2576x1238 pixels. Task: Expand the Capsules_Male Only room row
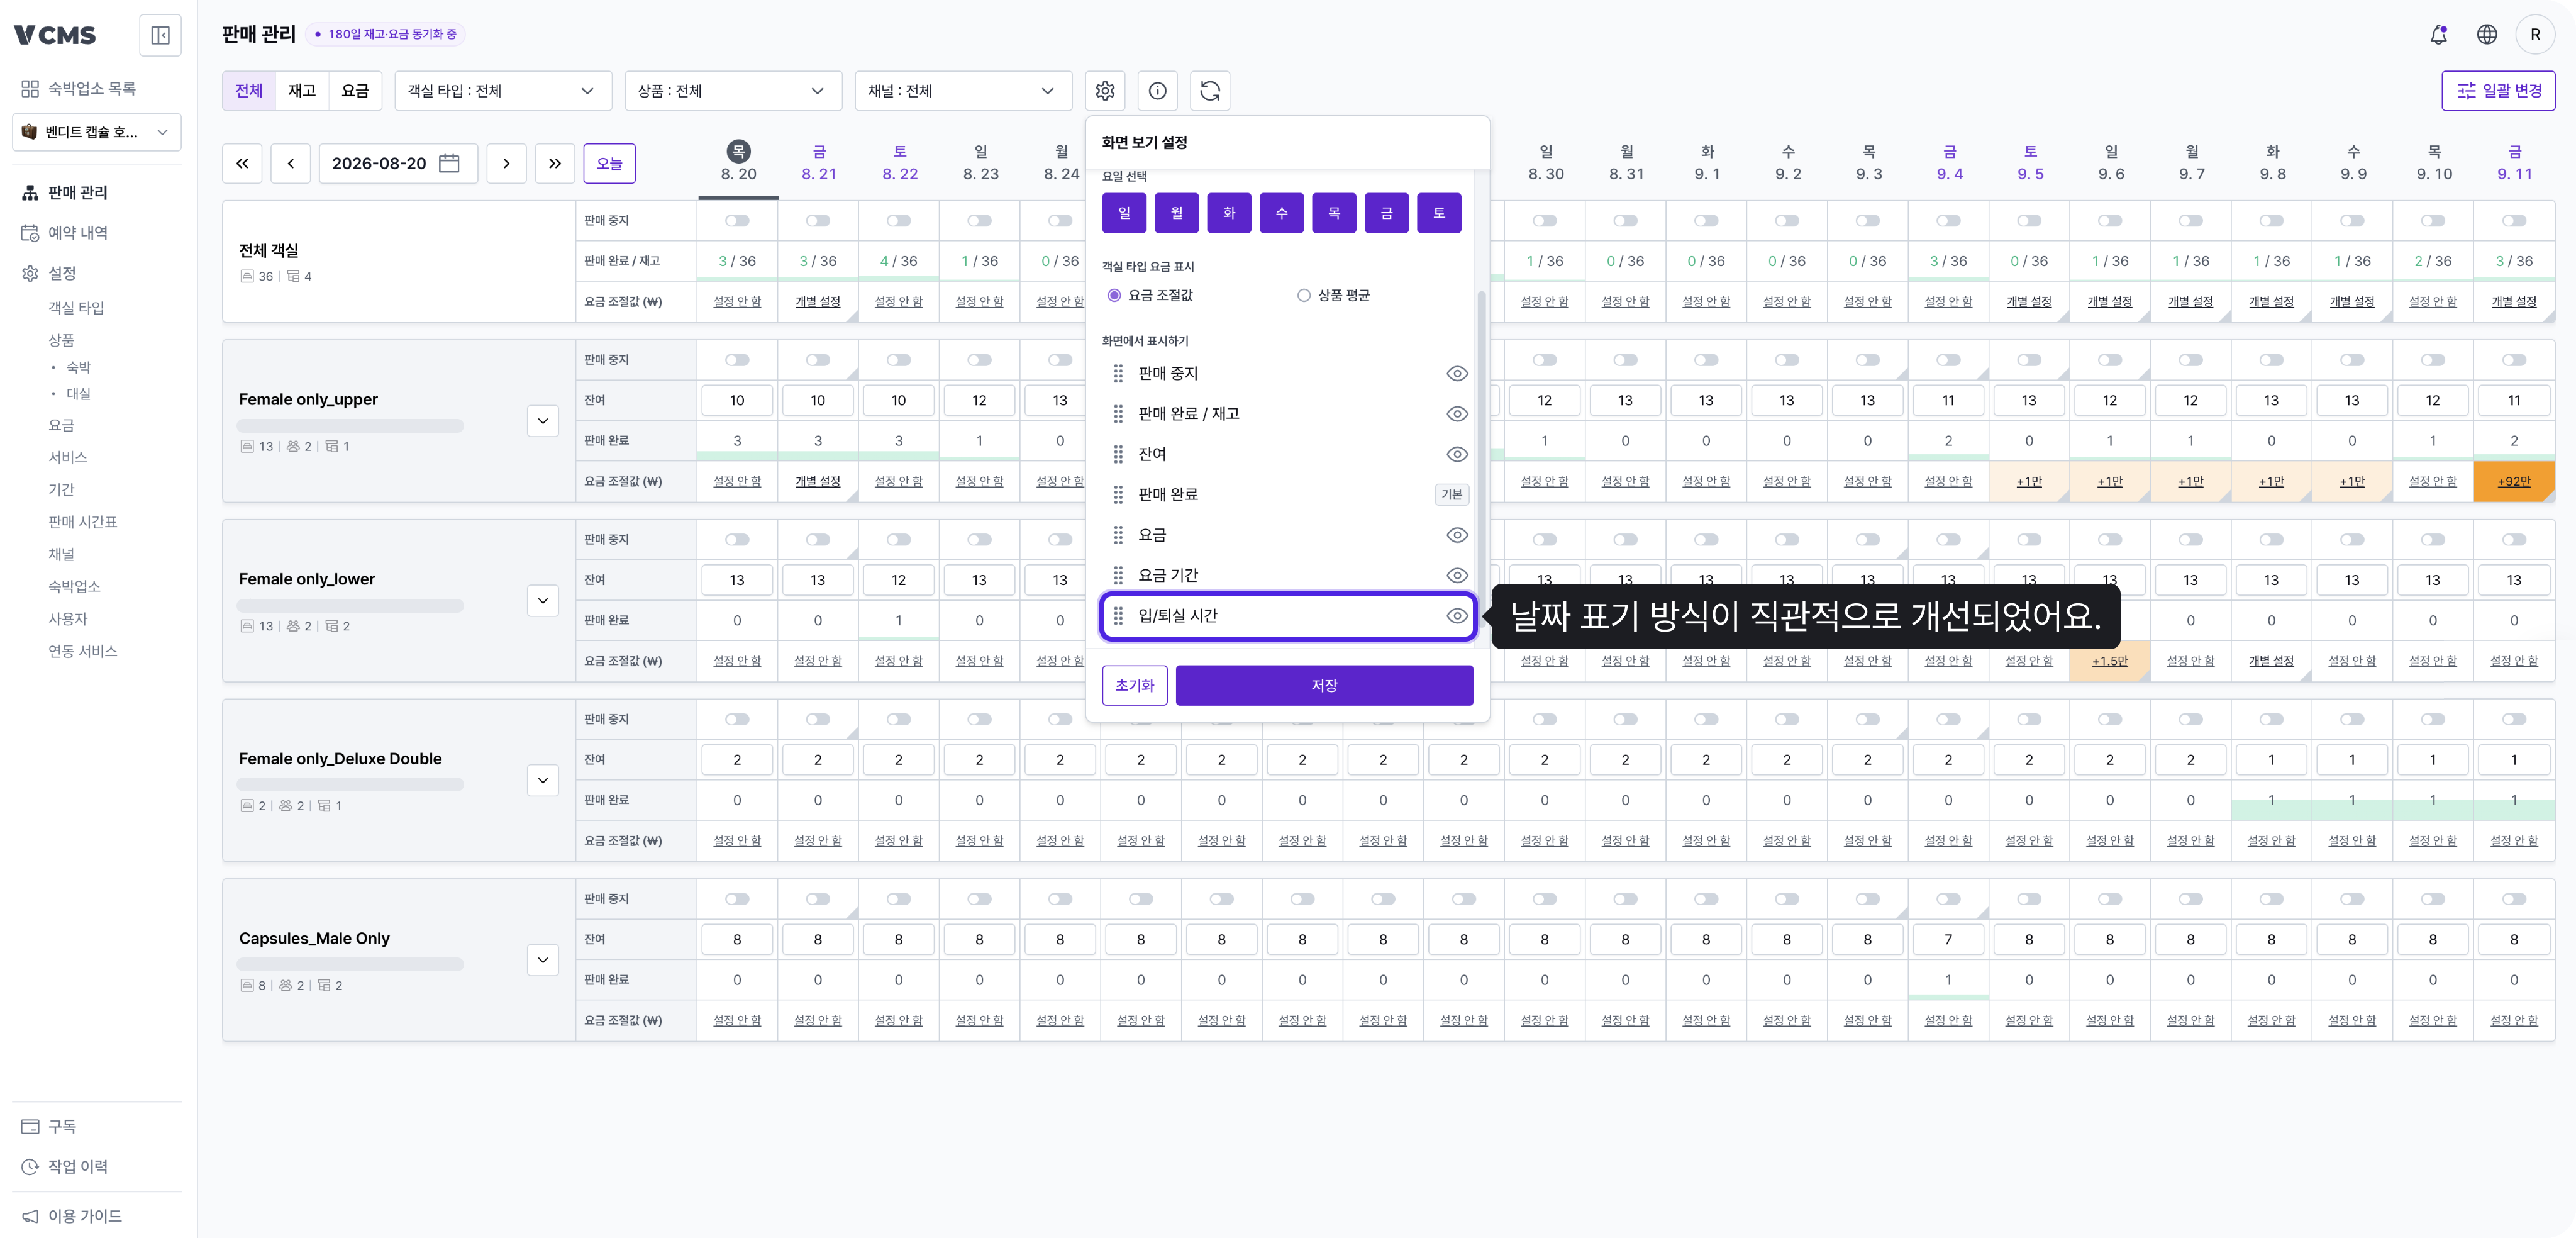(543, 960)
